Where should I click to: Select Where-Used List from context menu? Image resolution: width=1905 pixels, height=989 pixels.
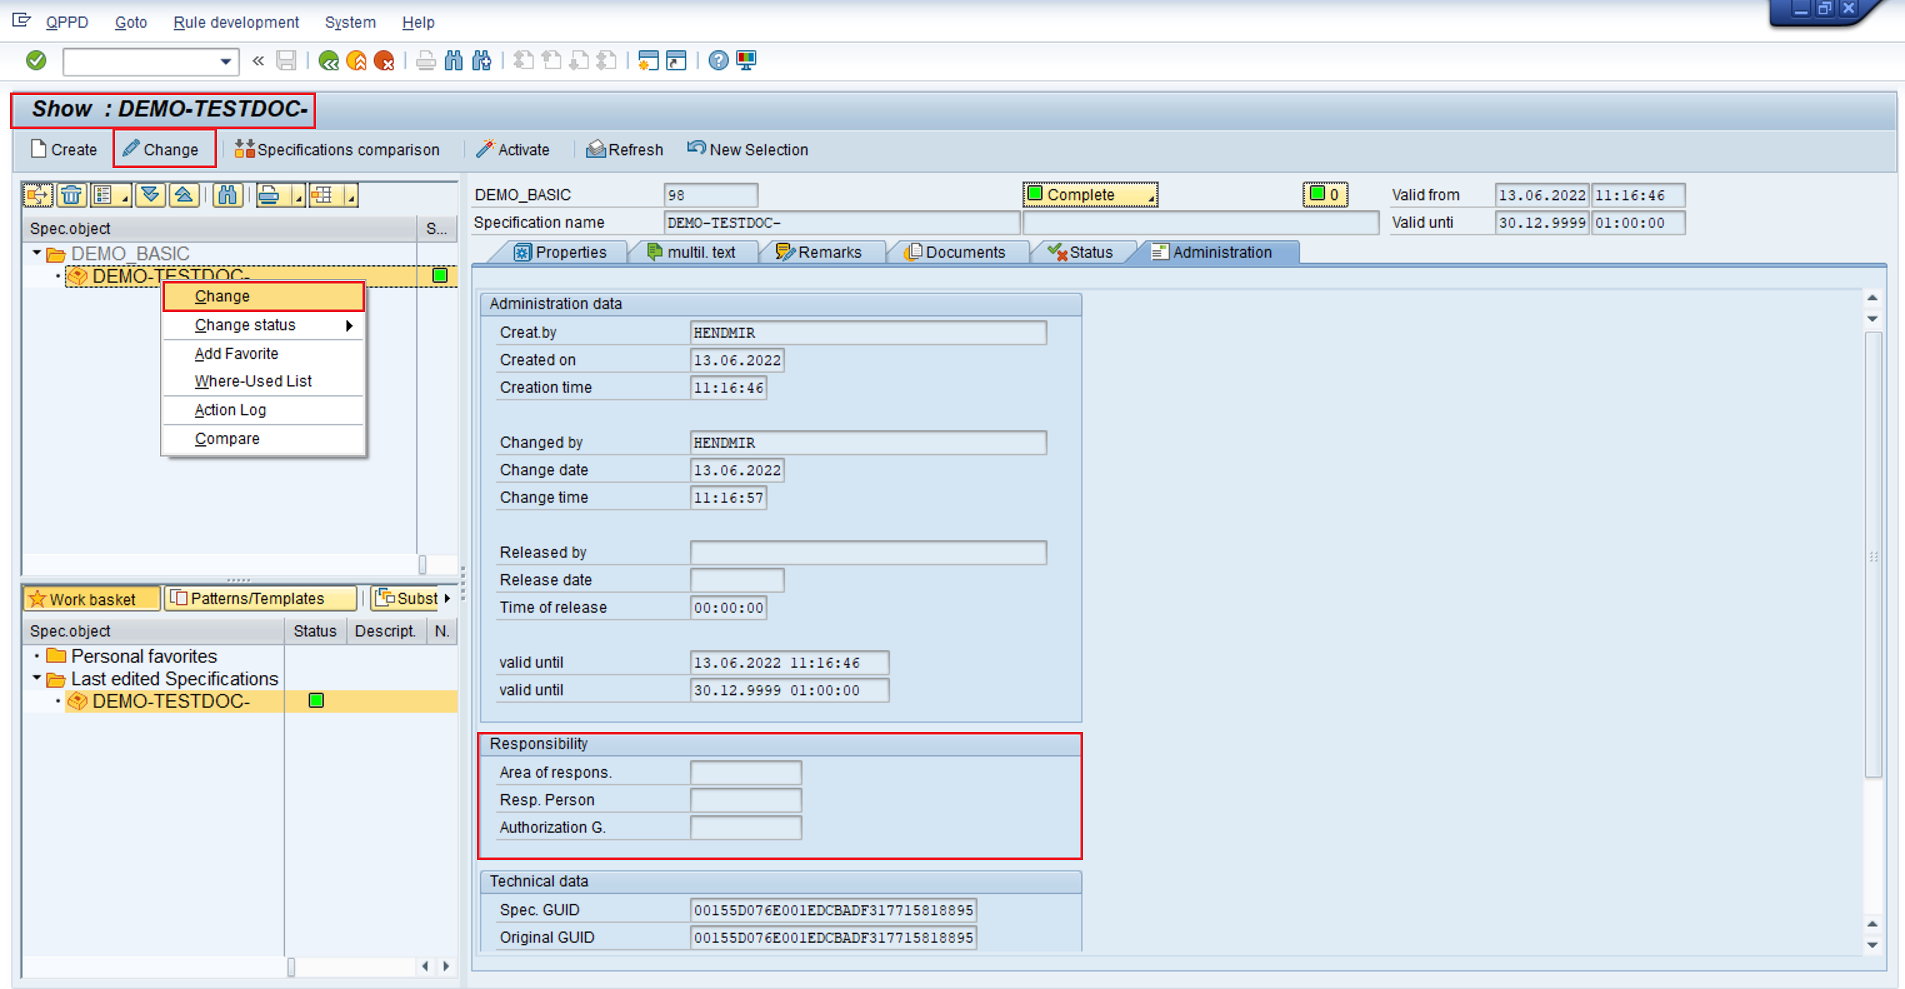click(253, 381)
